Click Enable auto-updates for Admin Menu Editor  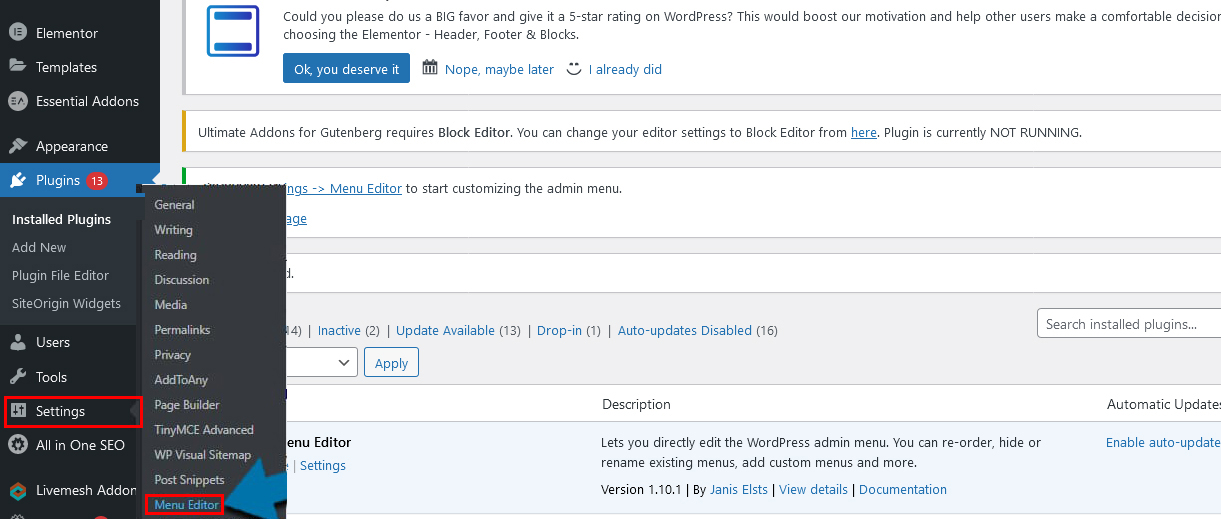(x=1163, y=442)
